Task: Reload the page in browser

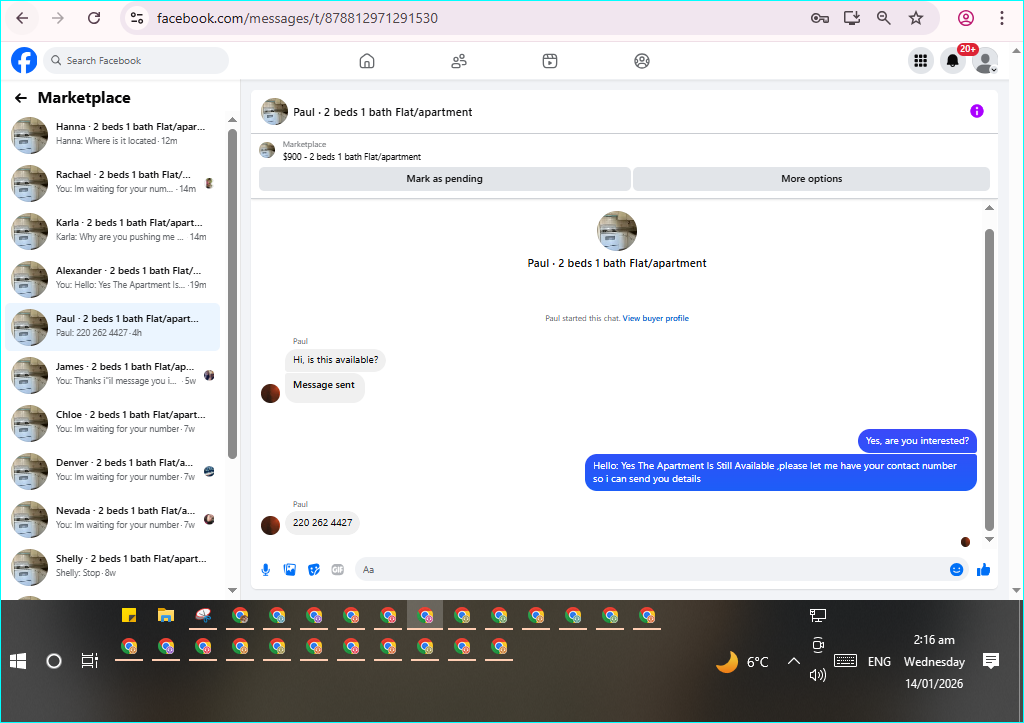Action: click(x=94, y=18)
